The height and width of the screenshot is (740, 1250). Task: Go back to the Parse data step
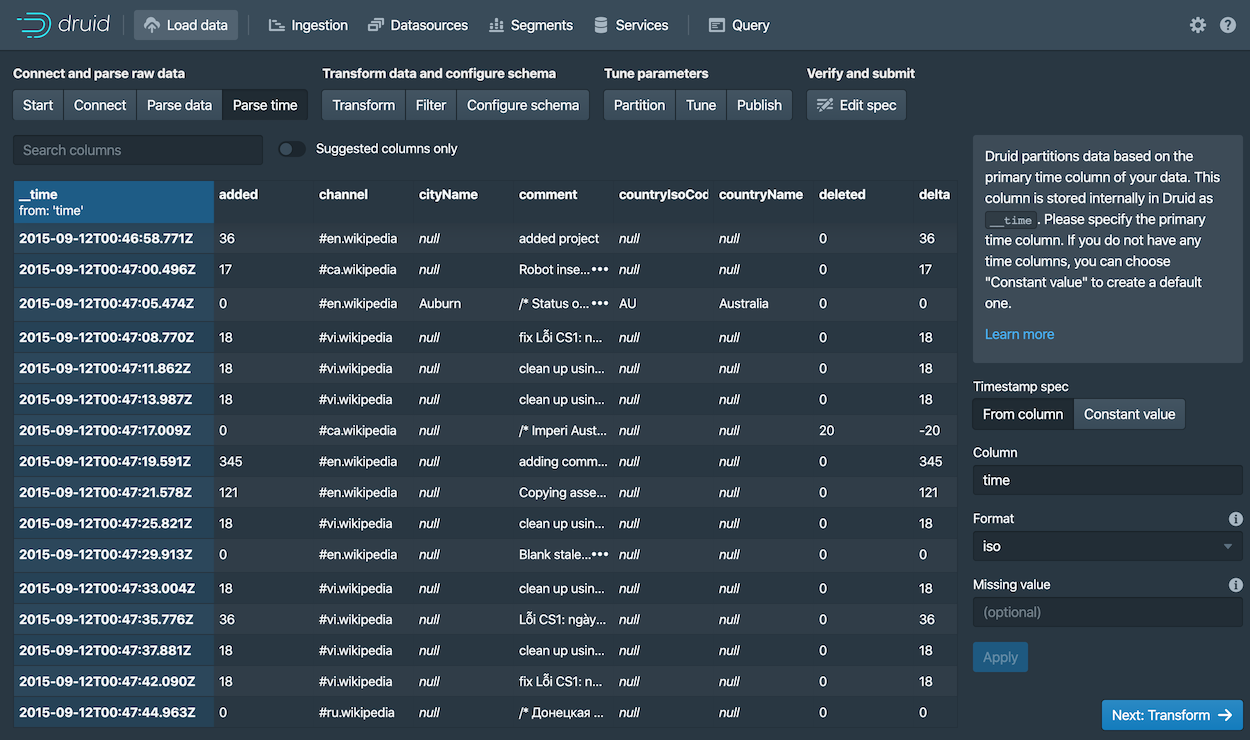tap(179, 104)
